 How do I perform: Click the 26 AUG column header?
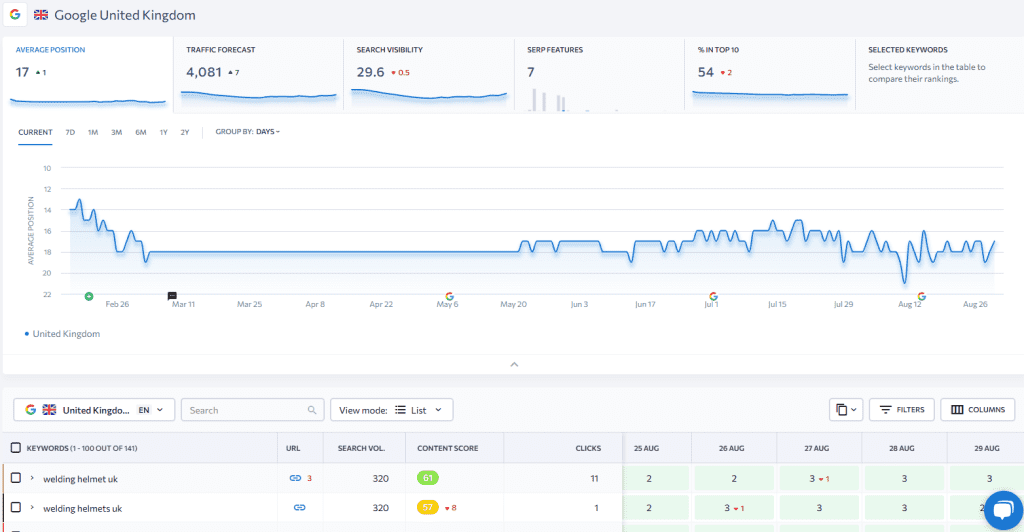coord(731,448)
